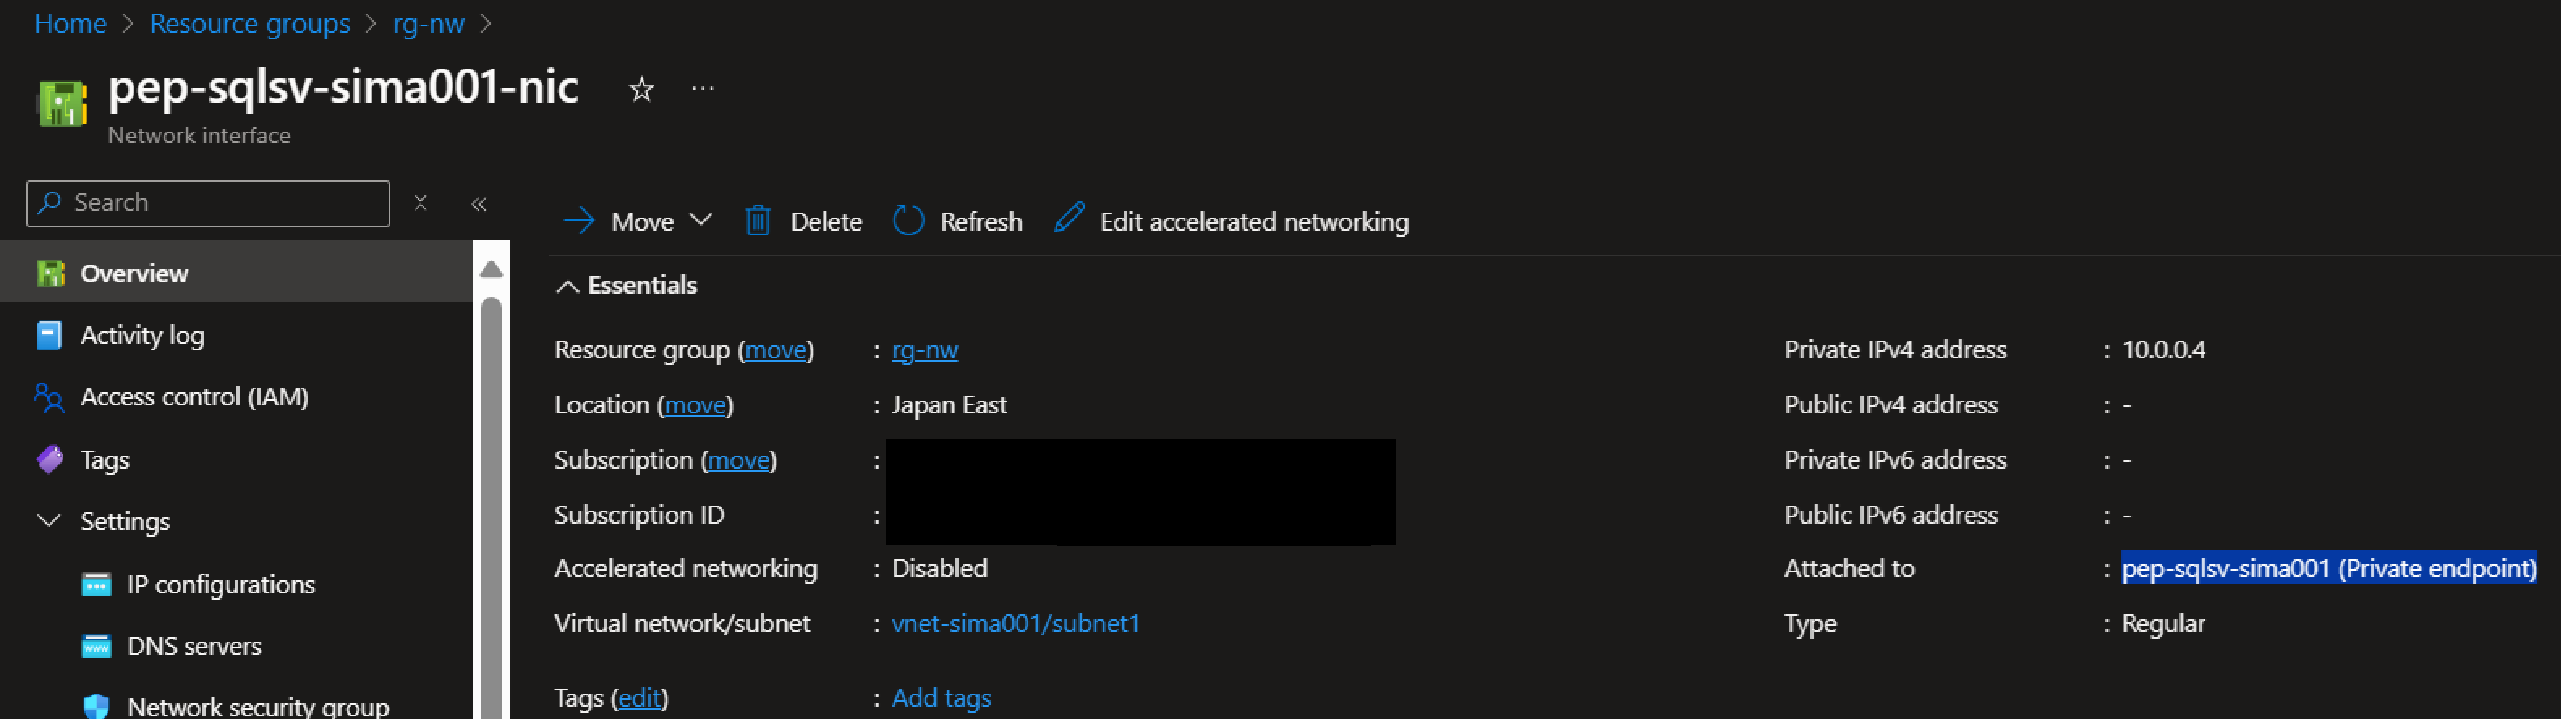Screen dimensions: 2561x719
Task: Collapse the sidebar with double chevron
Action: click(479, 204)
